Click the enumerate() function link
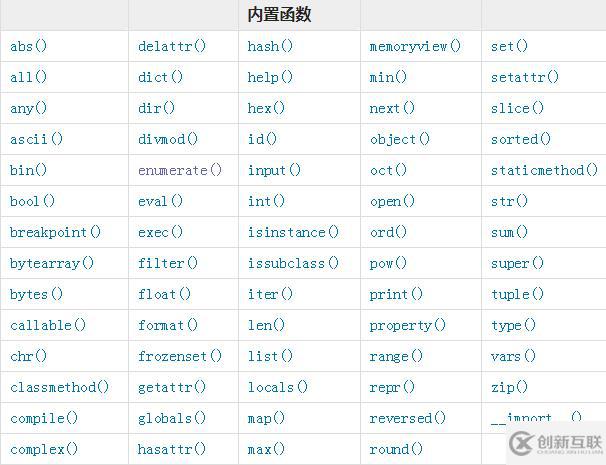Screen dimensions: 606x465 (x=180, y=170)
